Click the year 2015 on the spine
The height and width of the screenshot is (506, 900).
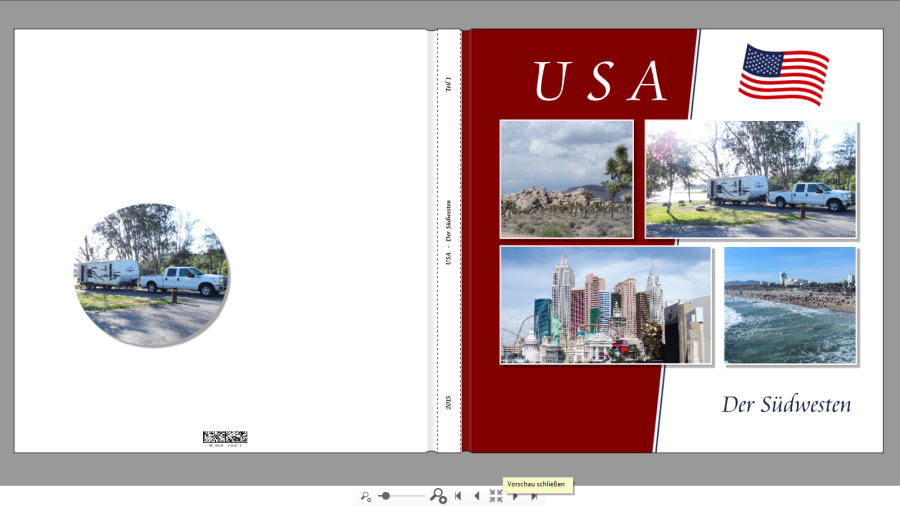click(448, 403)
